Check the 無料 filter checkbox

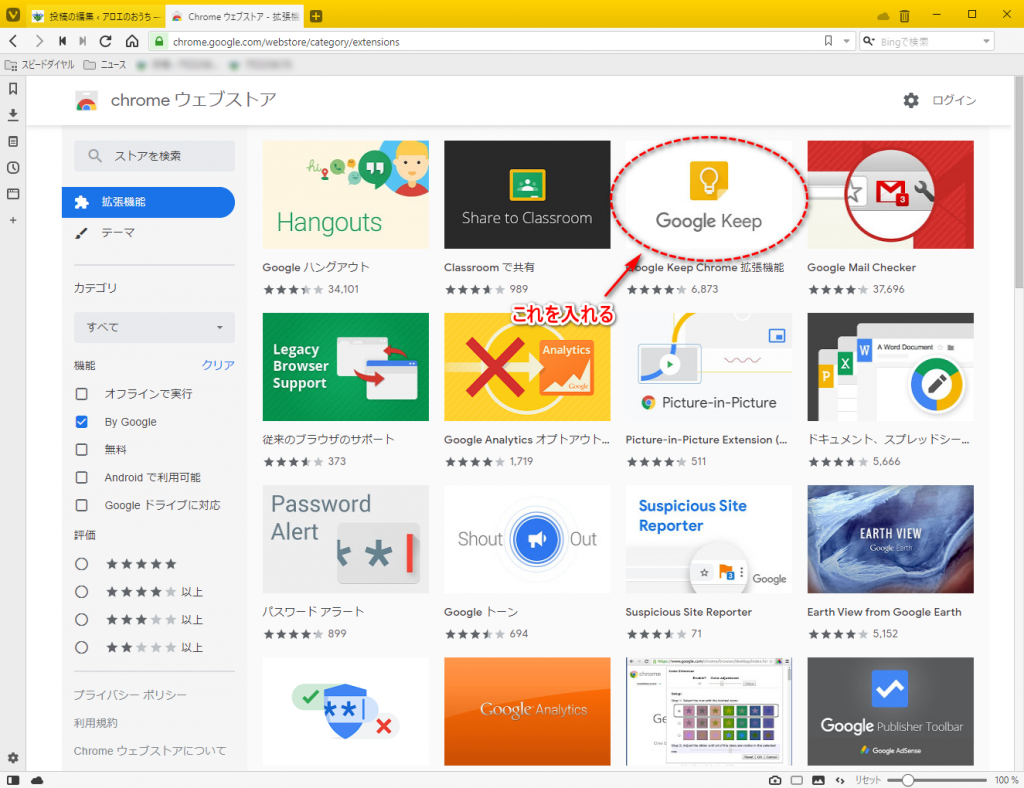pyautogui.click(x=82, y=450)
